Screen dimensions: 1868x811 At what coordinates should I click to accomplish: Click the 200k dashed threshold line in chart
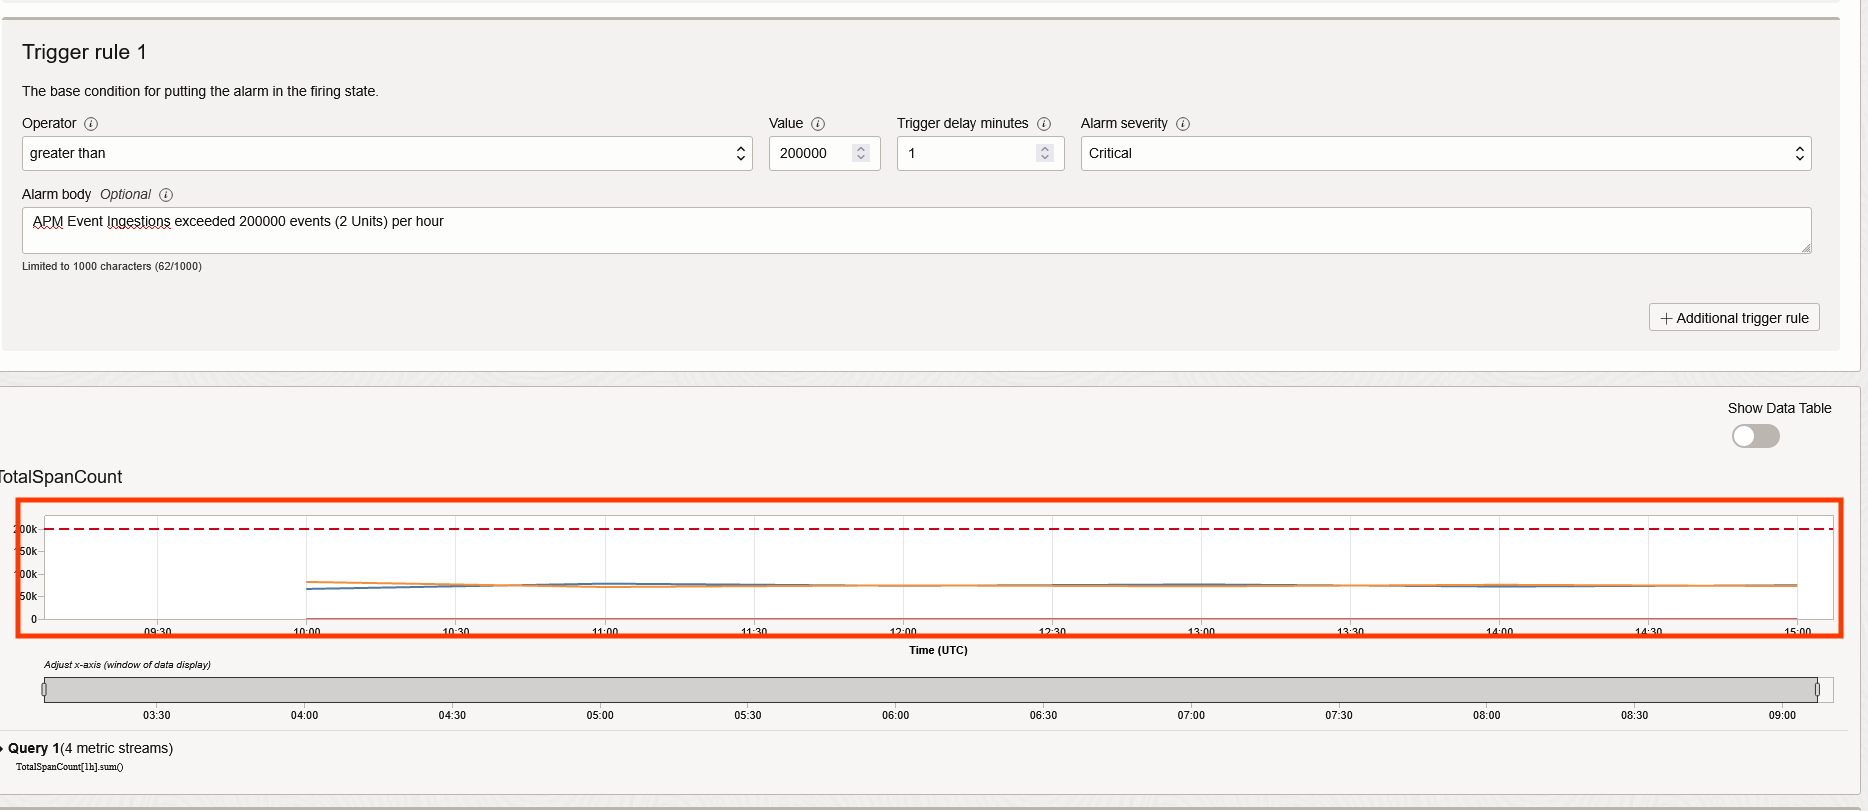(938, 529)
